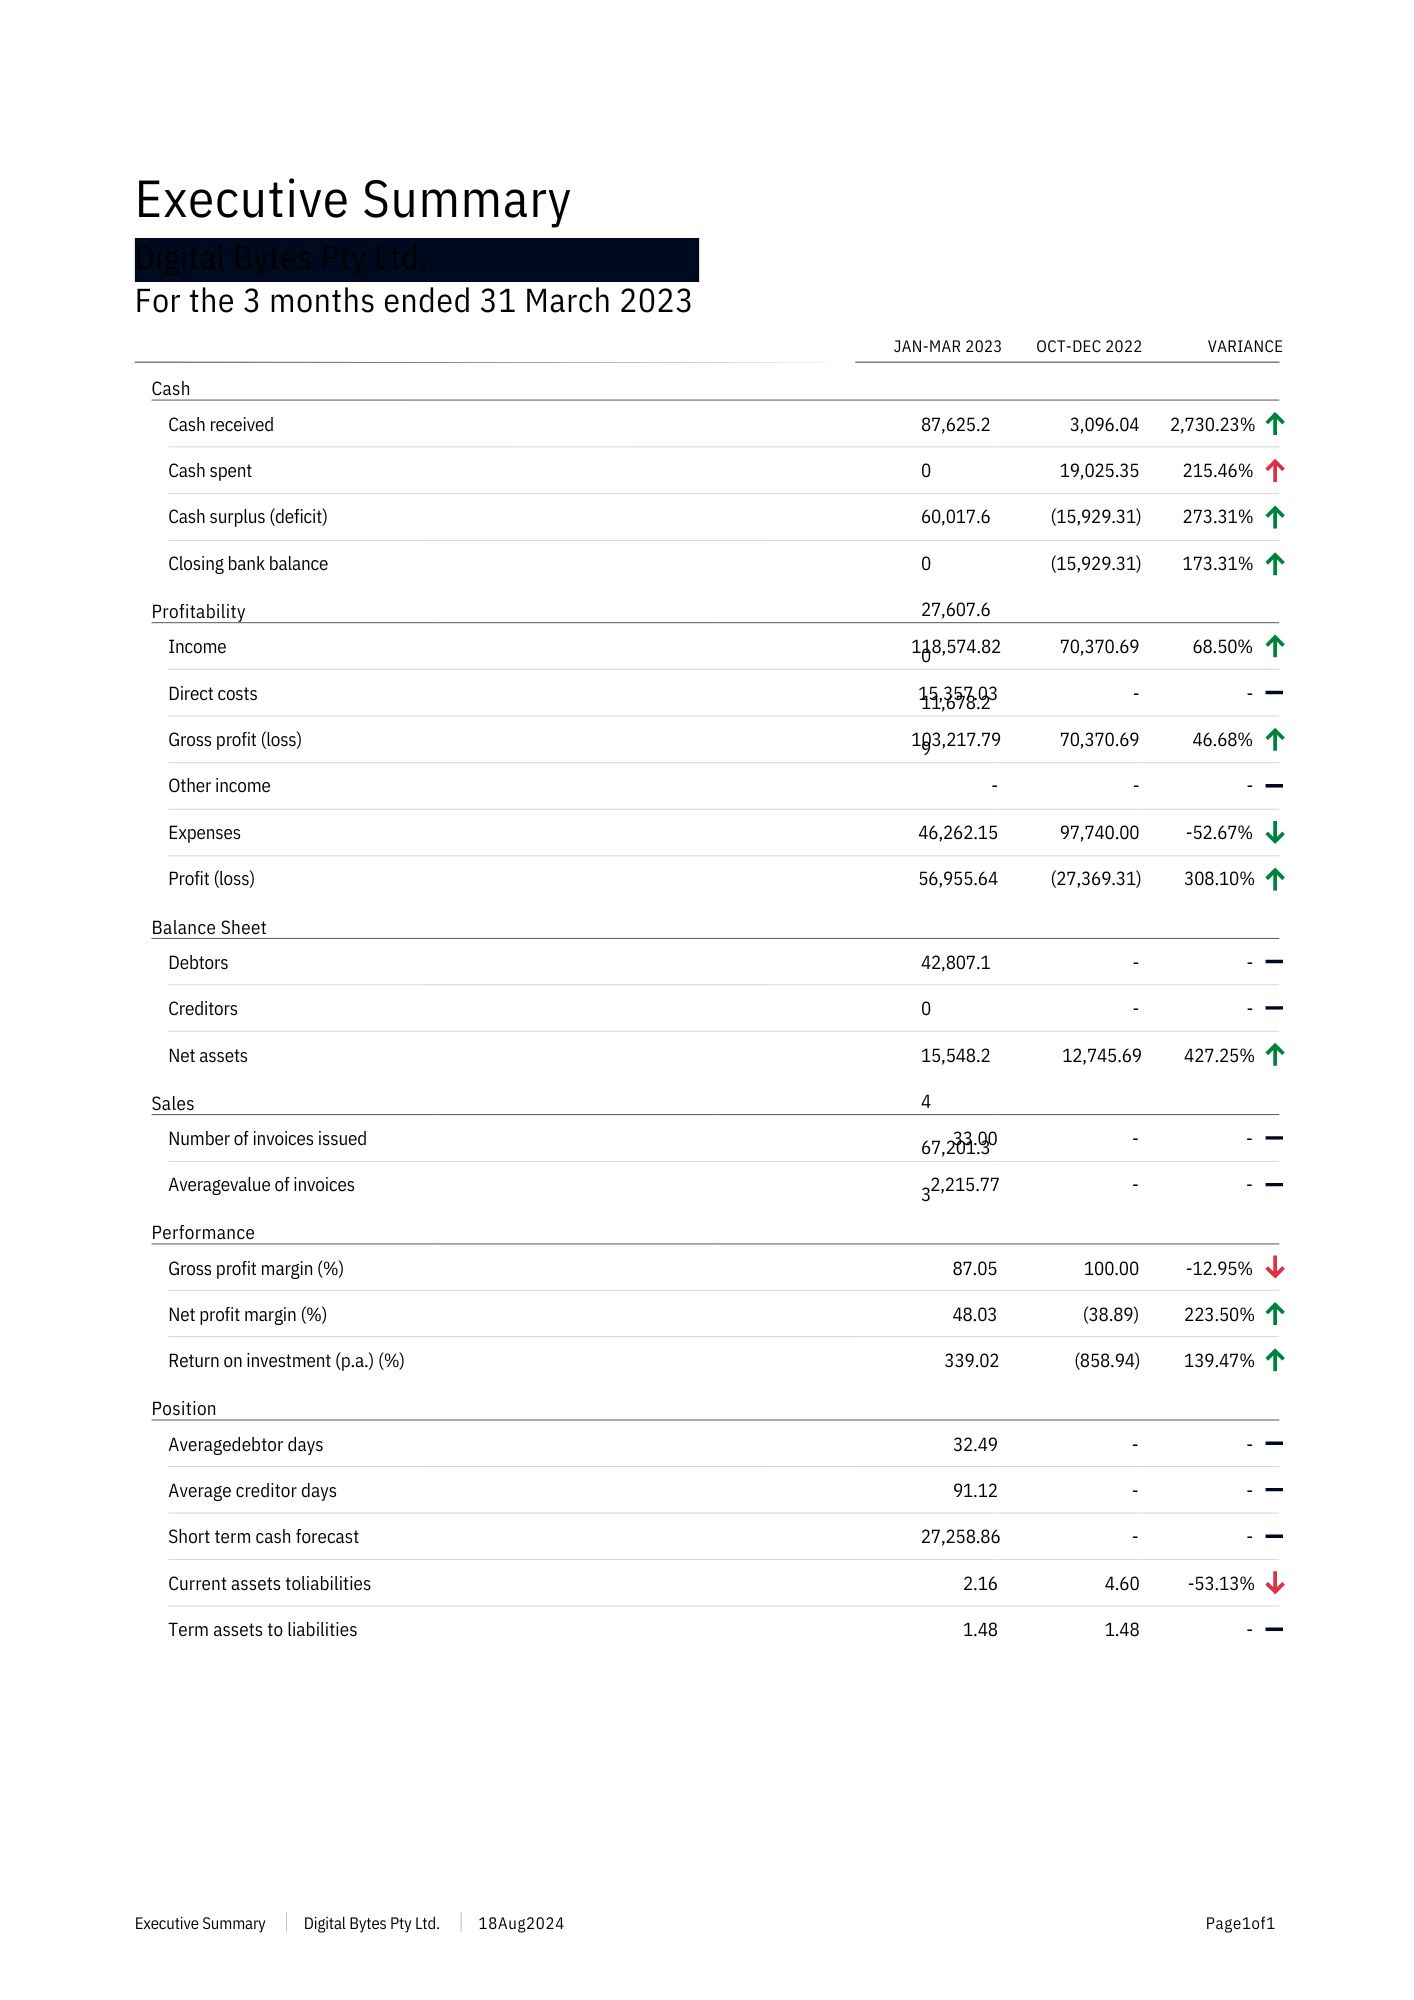Click the red up arrow for Cash spent

tap(1274, 470)
